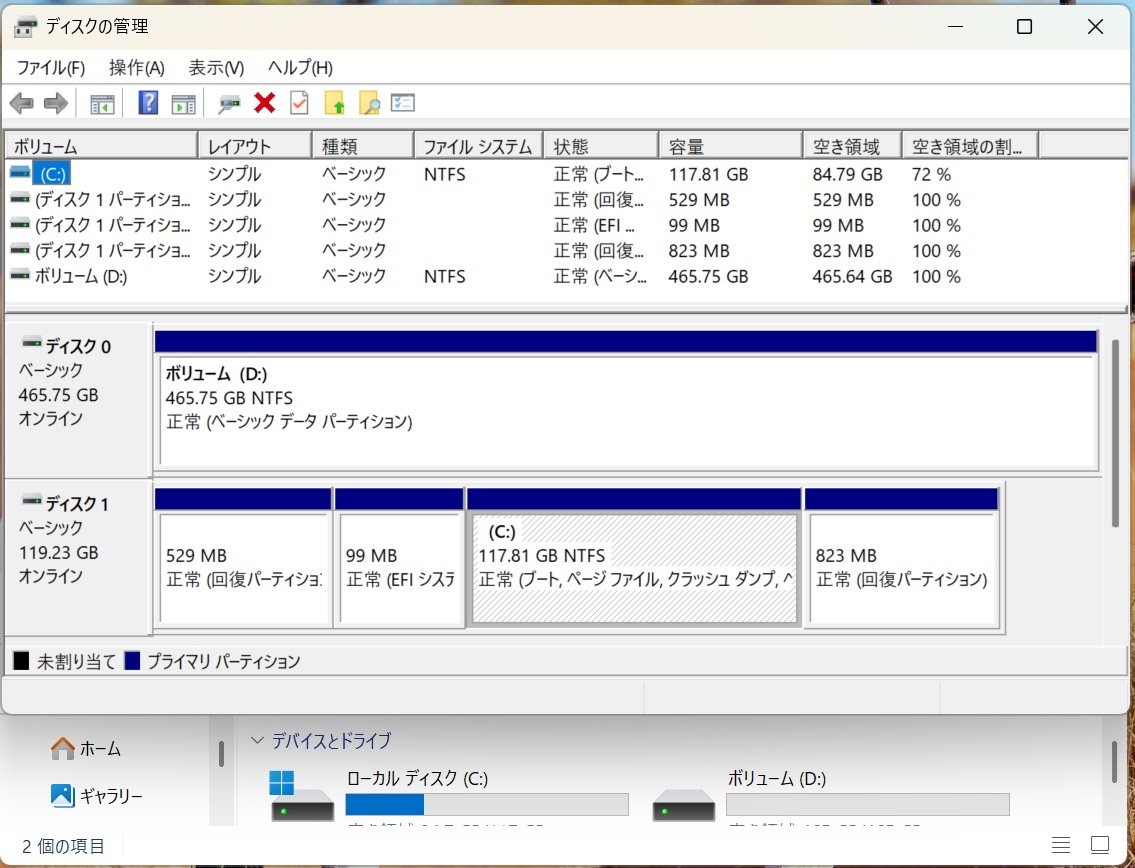The width and height of the screenshot is (1135, 868).
Task: Click the black 未割り当て legend swatch
Action: tap(21, 660)
